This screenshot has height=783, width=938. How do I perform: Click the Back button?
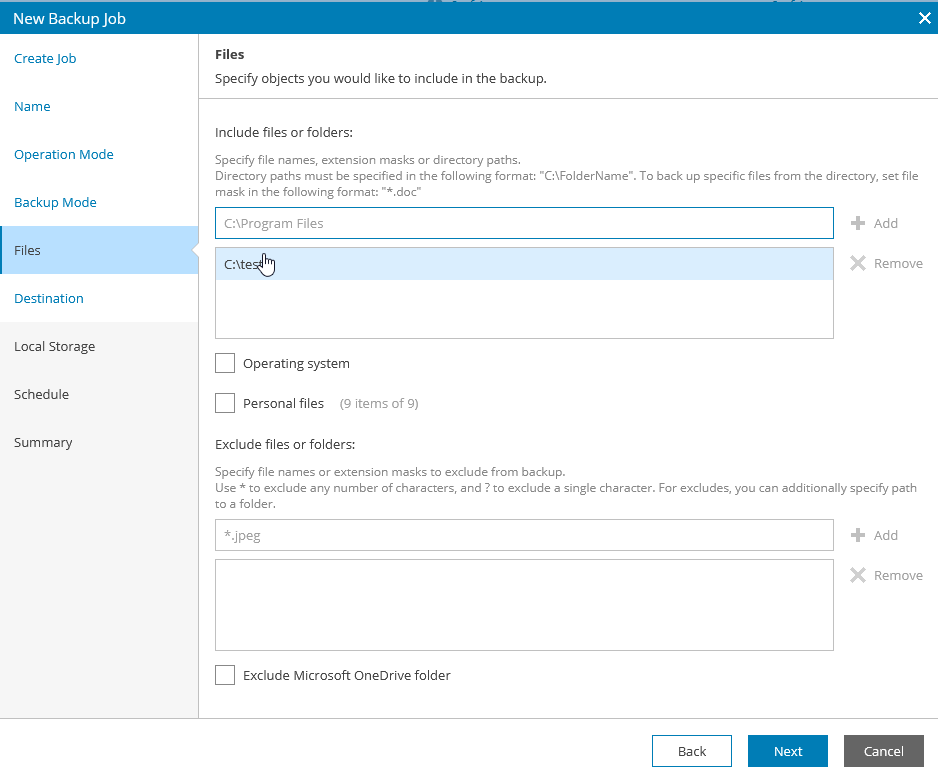(691, 751)
